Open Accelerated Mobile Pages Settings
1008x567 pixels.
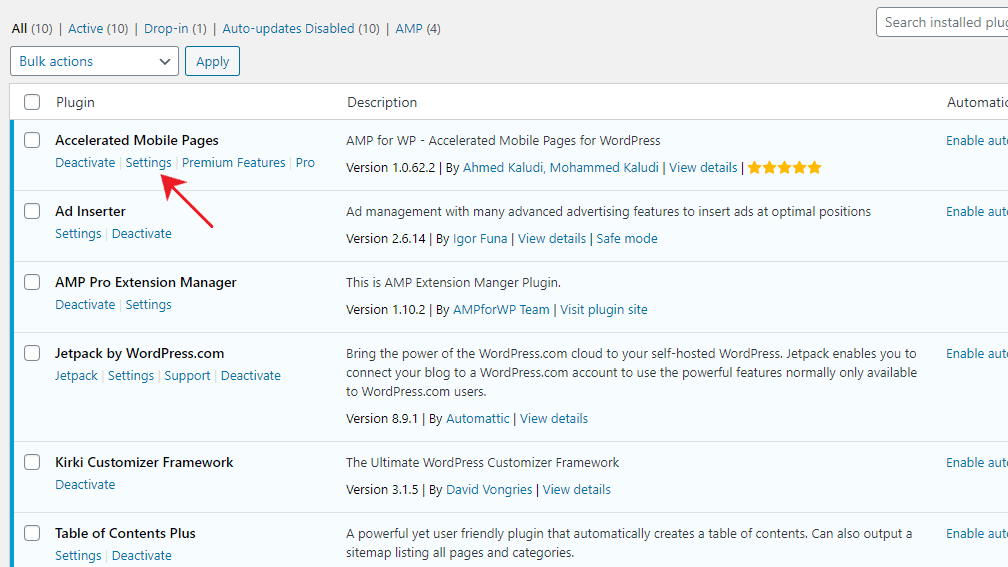pos(148,163)
